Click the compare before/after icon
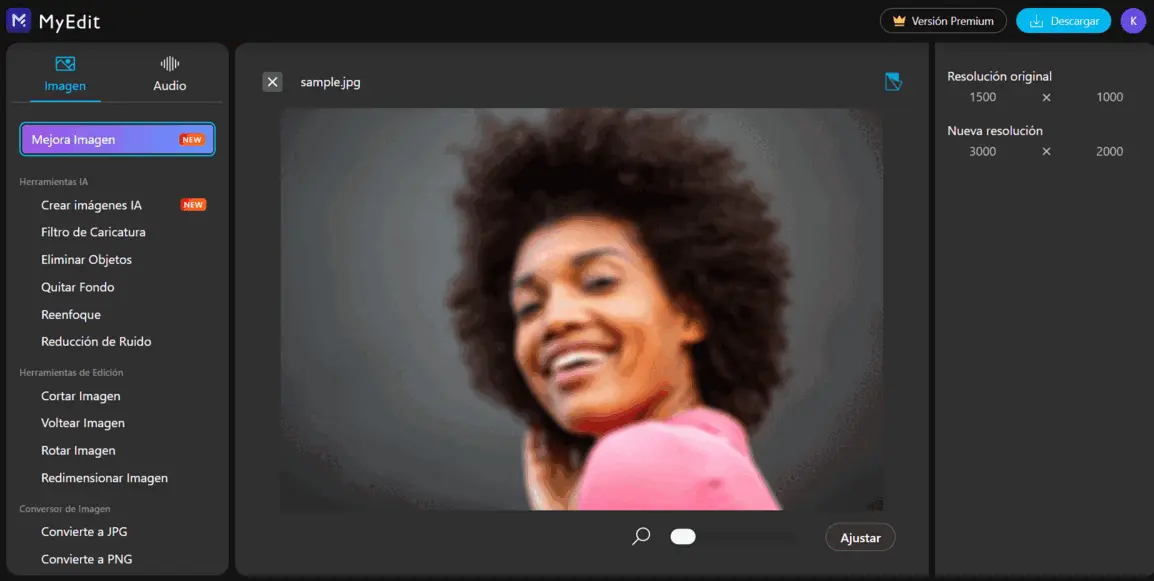 (x=893, y=82)
